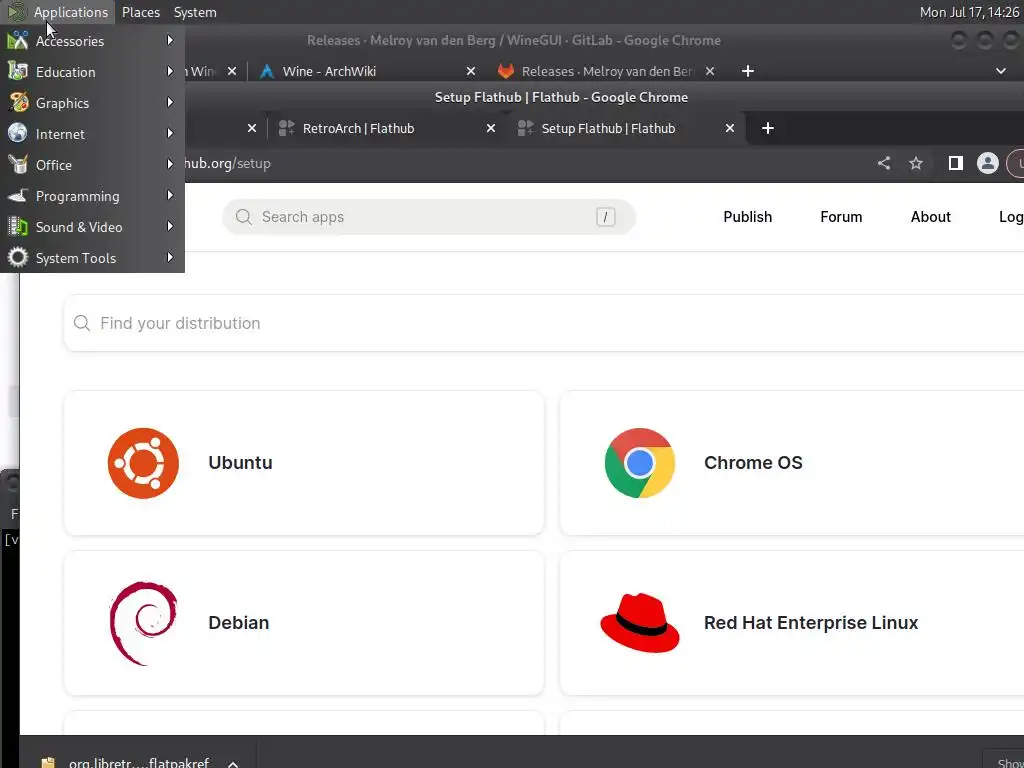This screenshot has width=1024, height=768.
Task: Open the Publish link
Action: pos(747,217)
